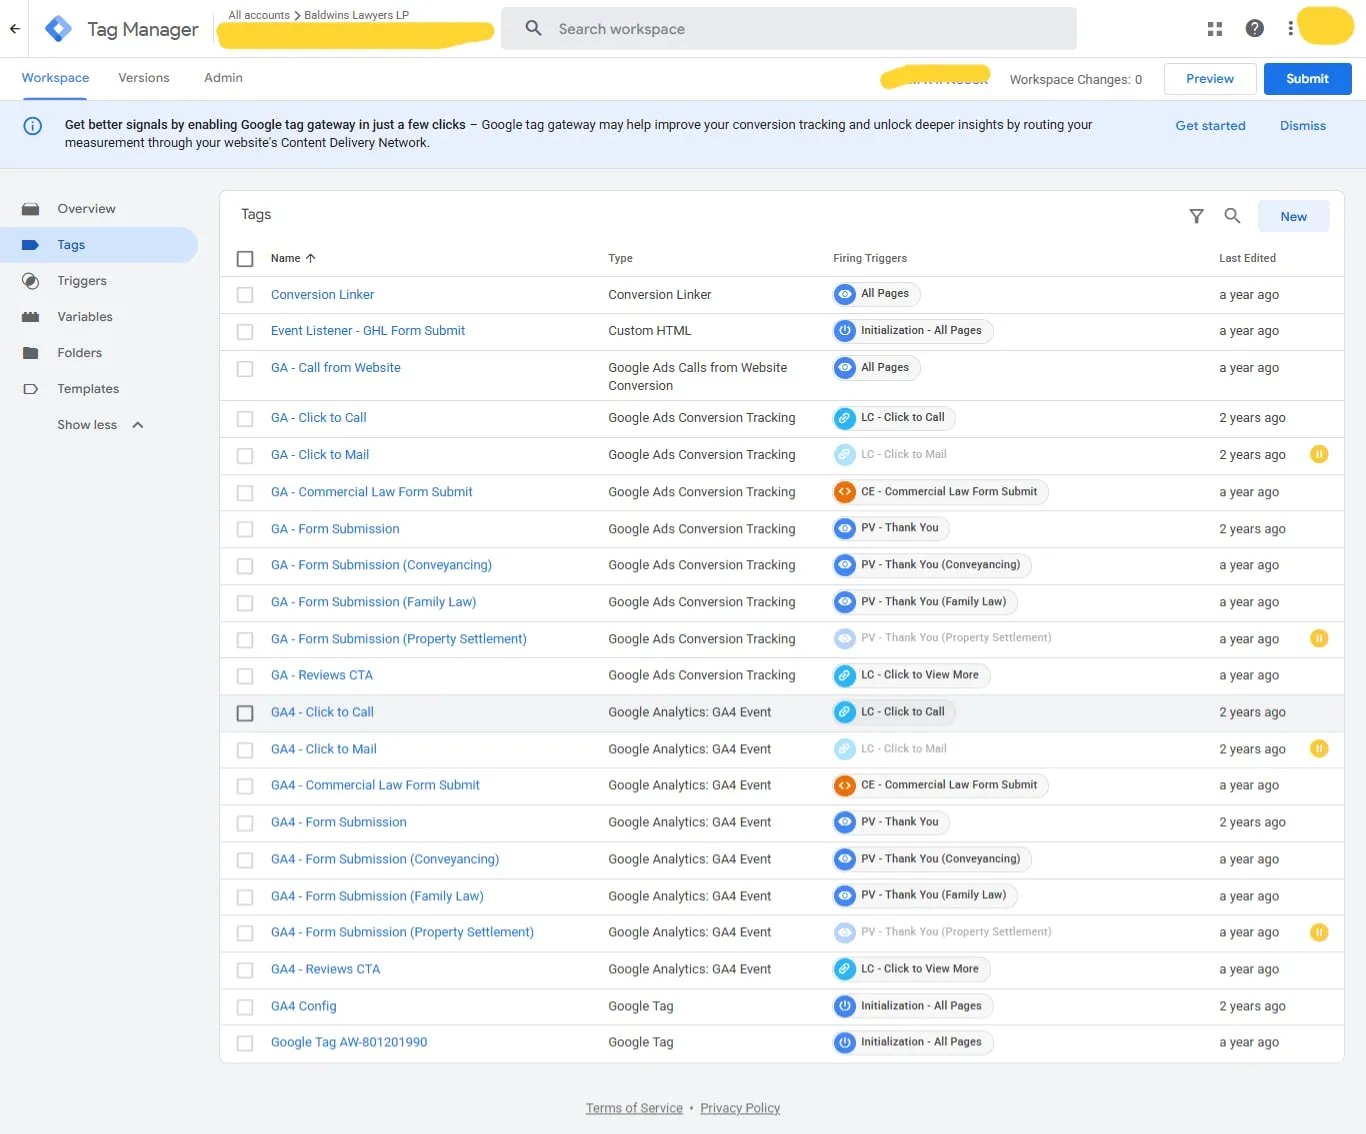Check the GA4 - Click to Call checkbox
Viewport: 1366px width, 1134px height.
[x=245, y=713]
